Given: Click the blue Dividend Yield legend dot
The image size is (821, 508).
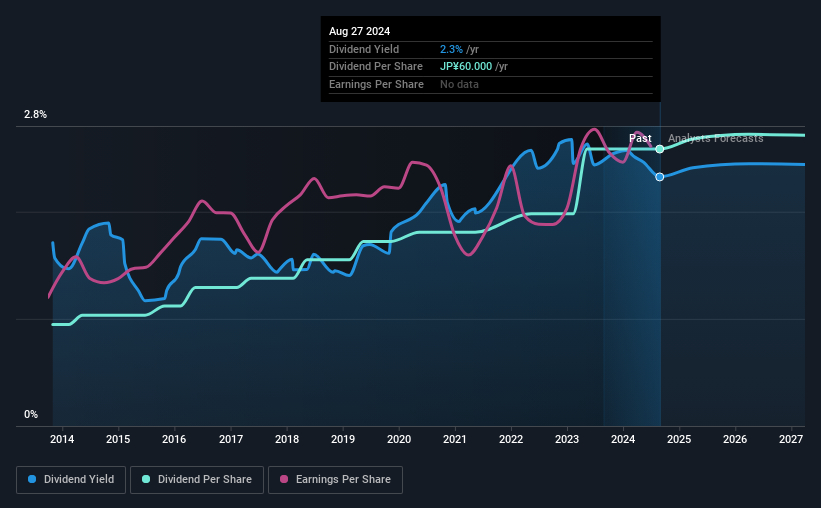Looking at the screenshot, I should pos(32,479).
